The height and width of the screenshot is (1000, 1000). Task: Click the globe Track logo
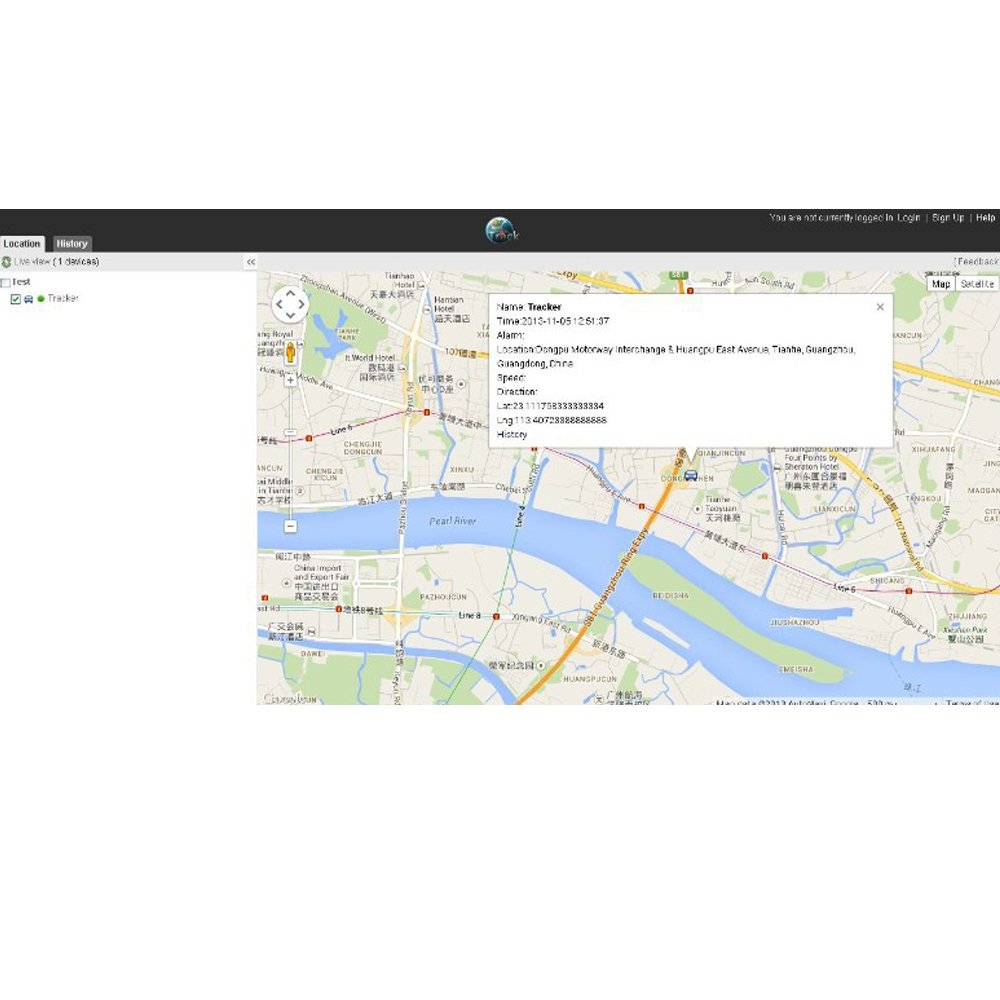tap(501, 231)
